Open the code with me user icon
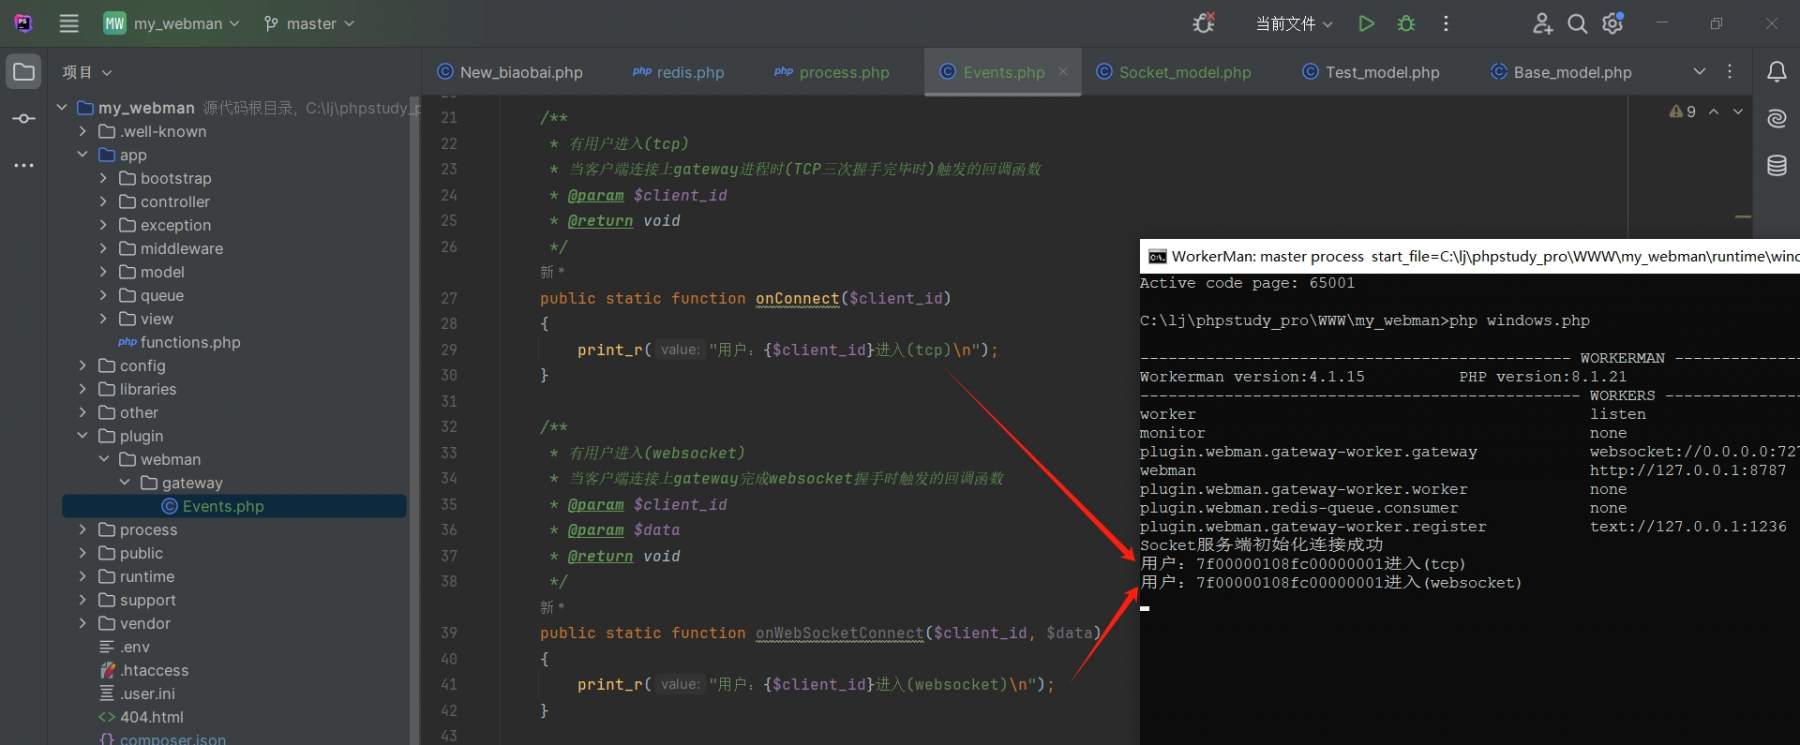This screenshot has width=1800, height=745. pyautogui.click(x=1542, y=23)
